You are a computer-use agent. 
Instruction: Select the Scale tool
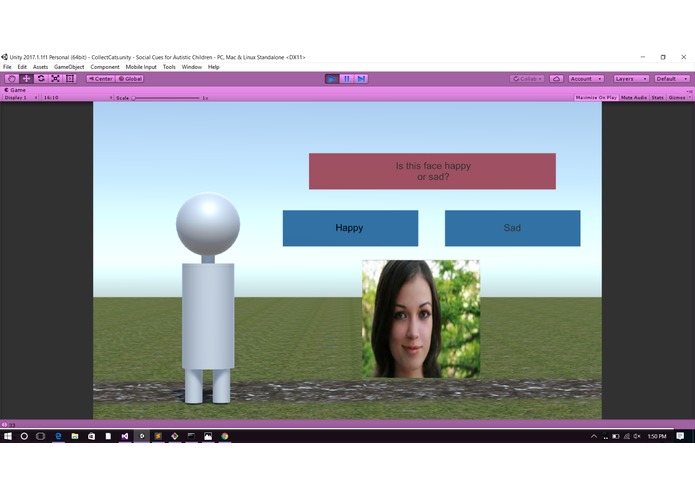(x=55, y=78)
